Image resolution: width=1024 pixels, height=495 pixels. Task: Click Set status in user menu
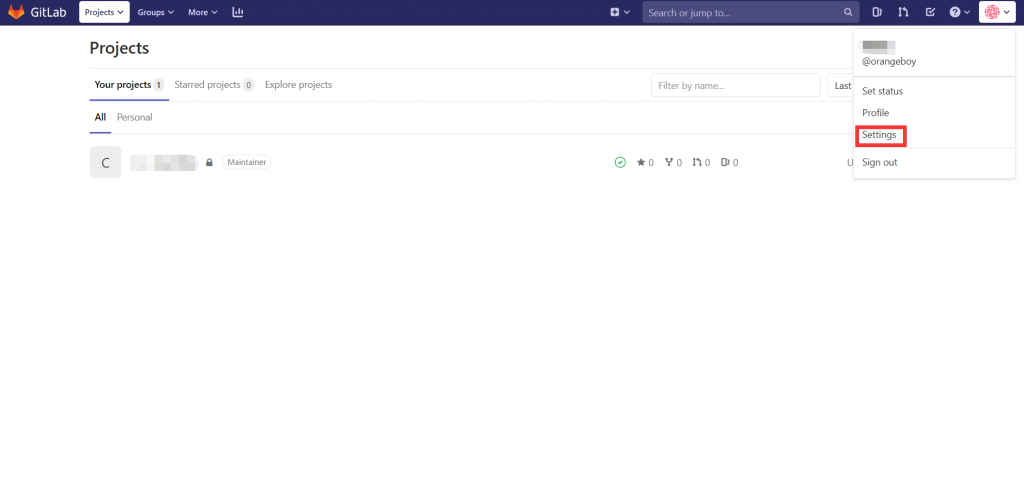point(882,91)
